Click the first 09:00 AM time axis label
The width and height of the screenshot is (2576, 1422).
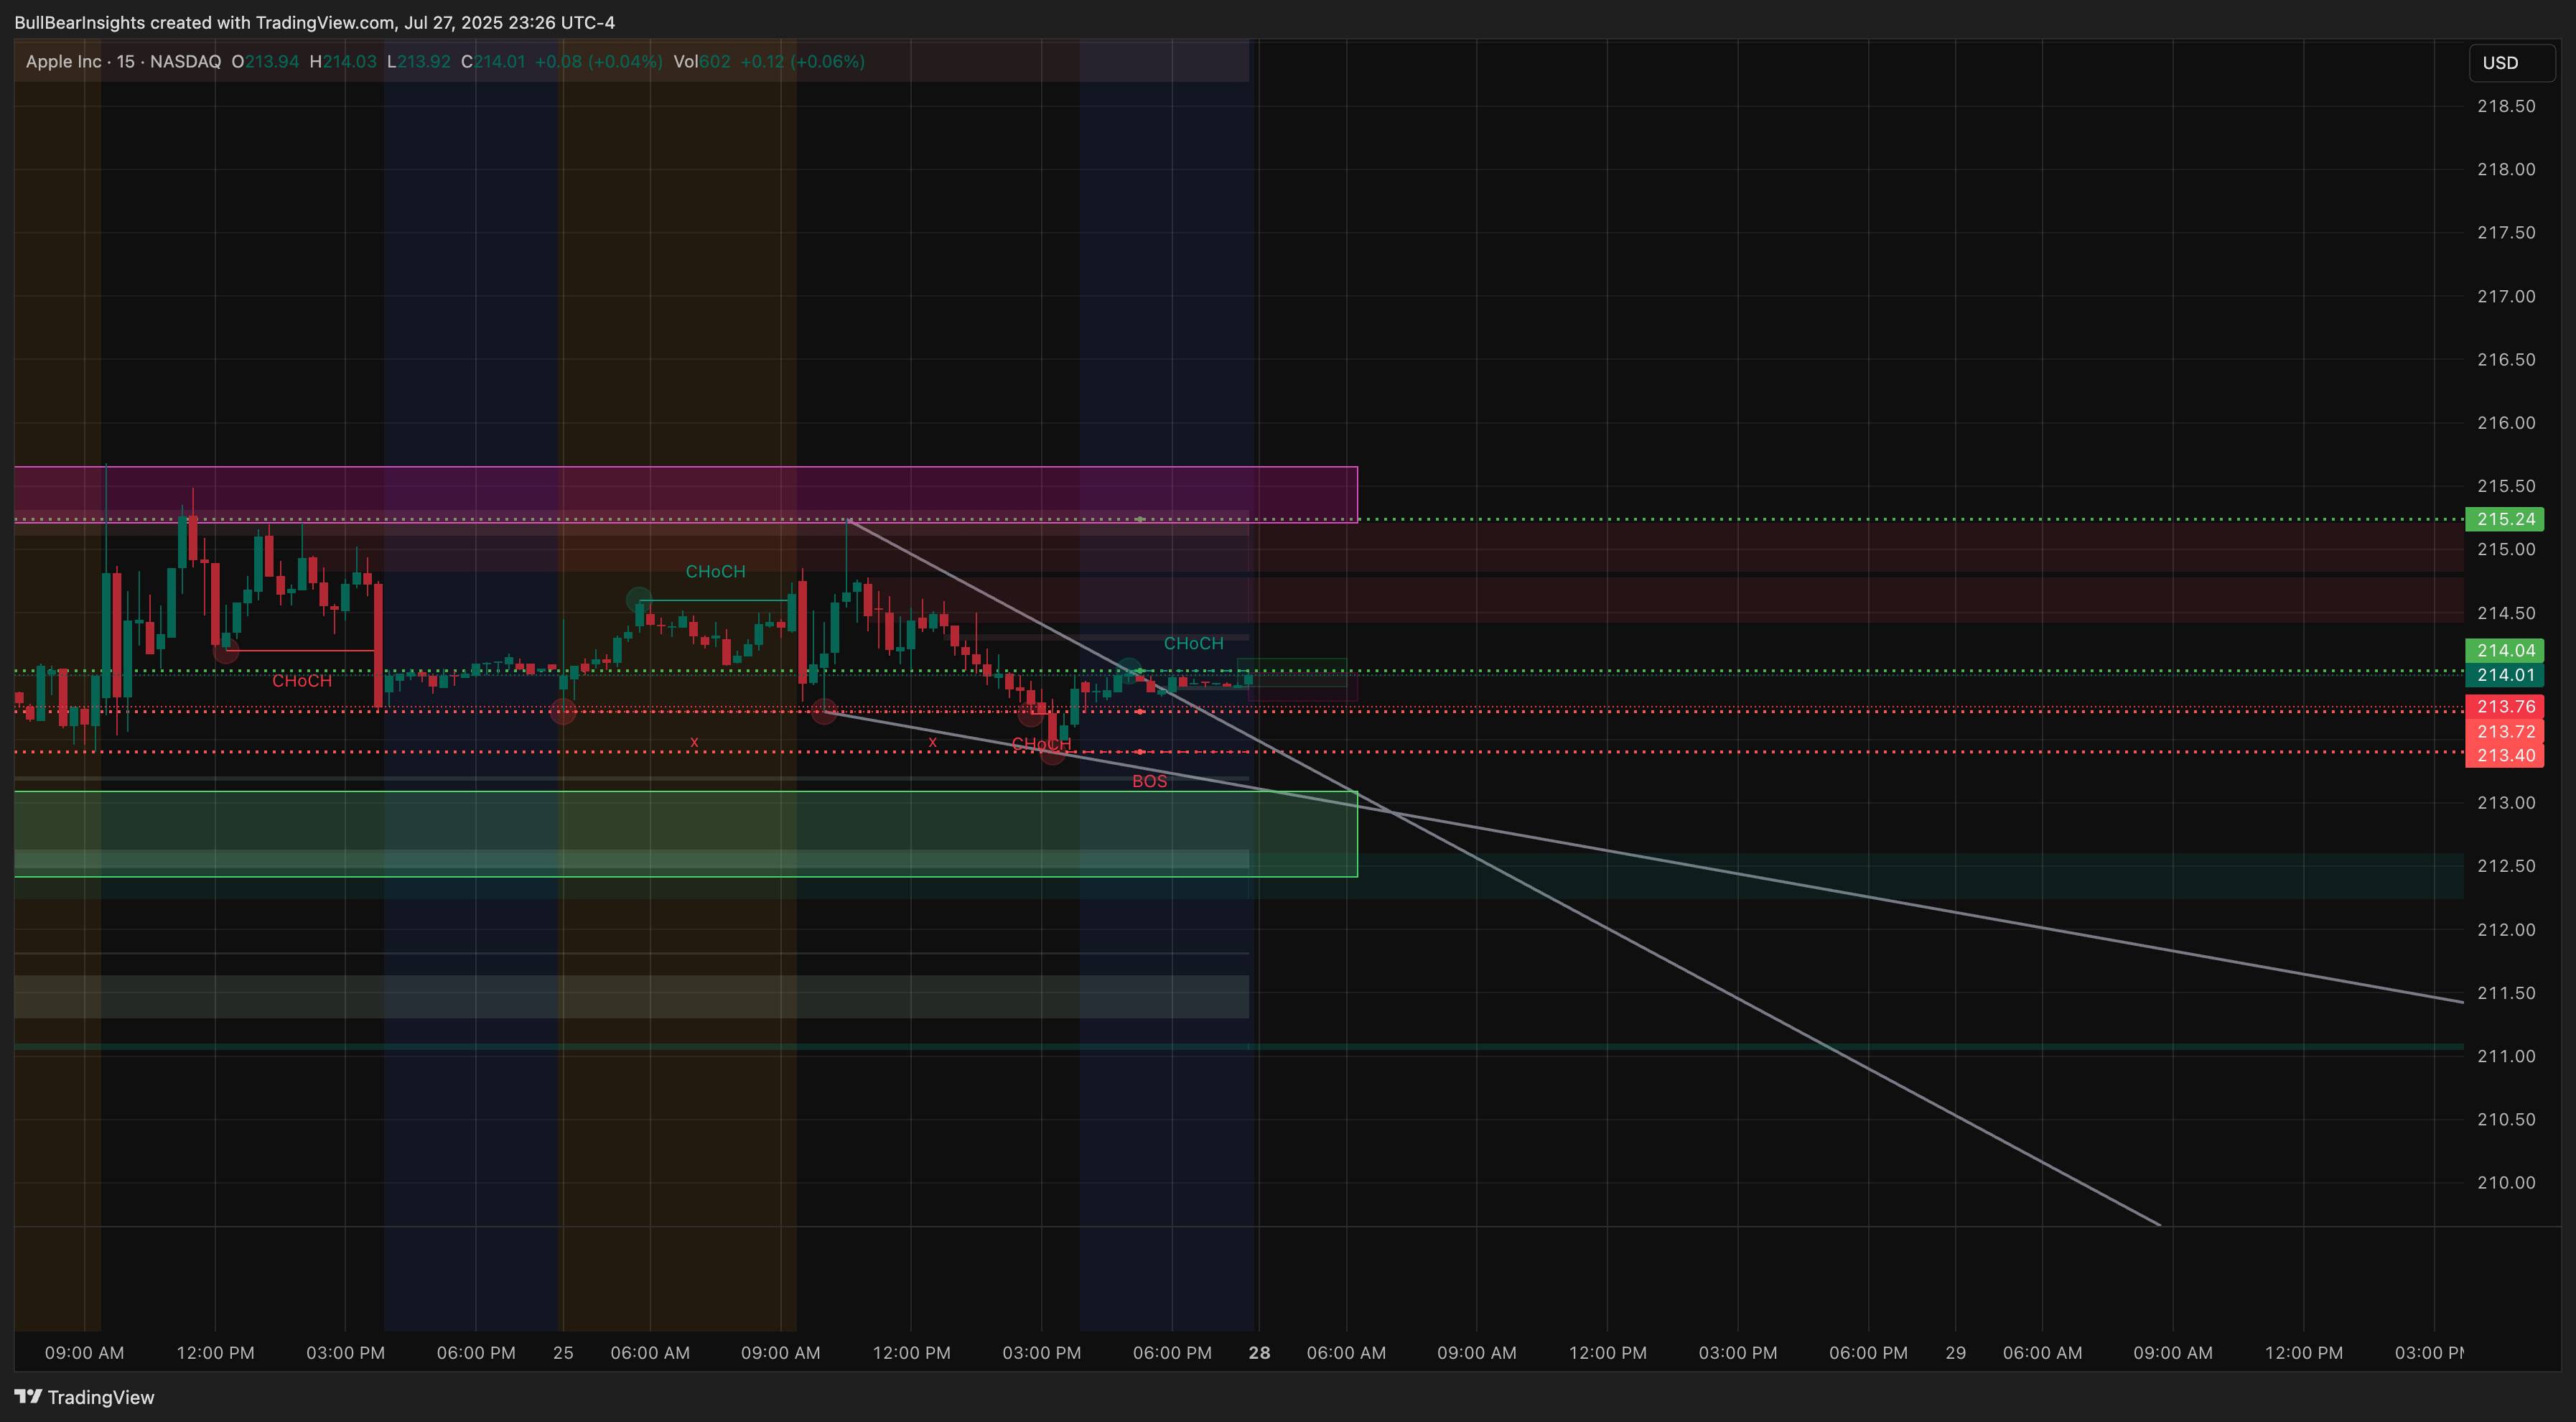tap(84, 1353)
